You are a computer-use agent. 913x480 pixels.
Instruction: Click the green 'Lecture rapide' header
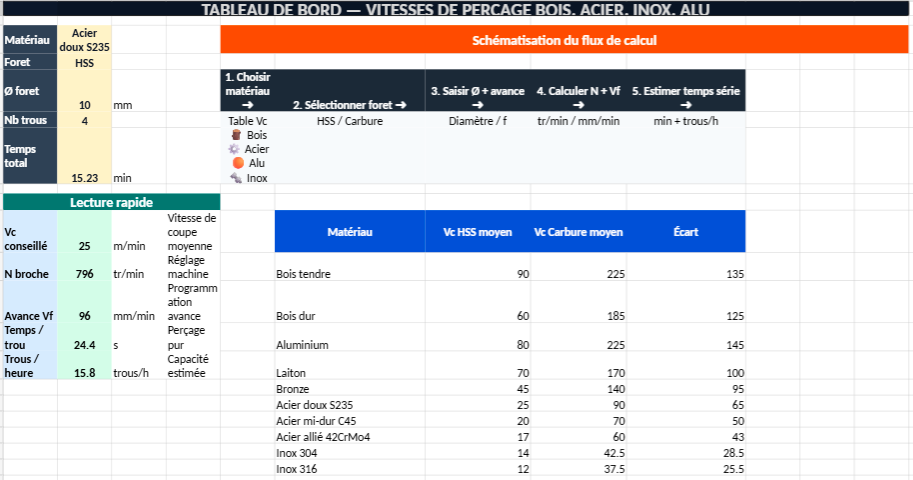click(x=111, y=202)
